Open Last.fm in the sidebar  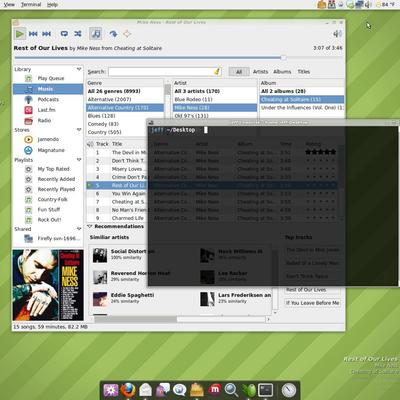coord(48,110)
